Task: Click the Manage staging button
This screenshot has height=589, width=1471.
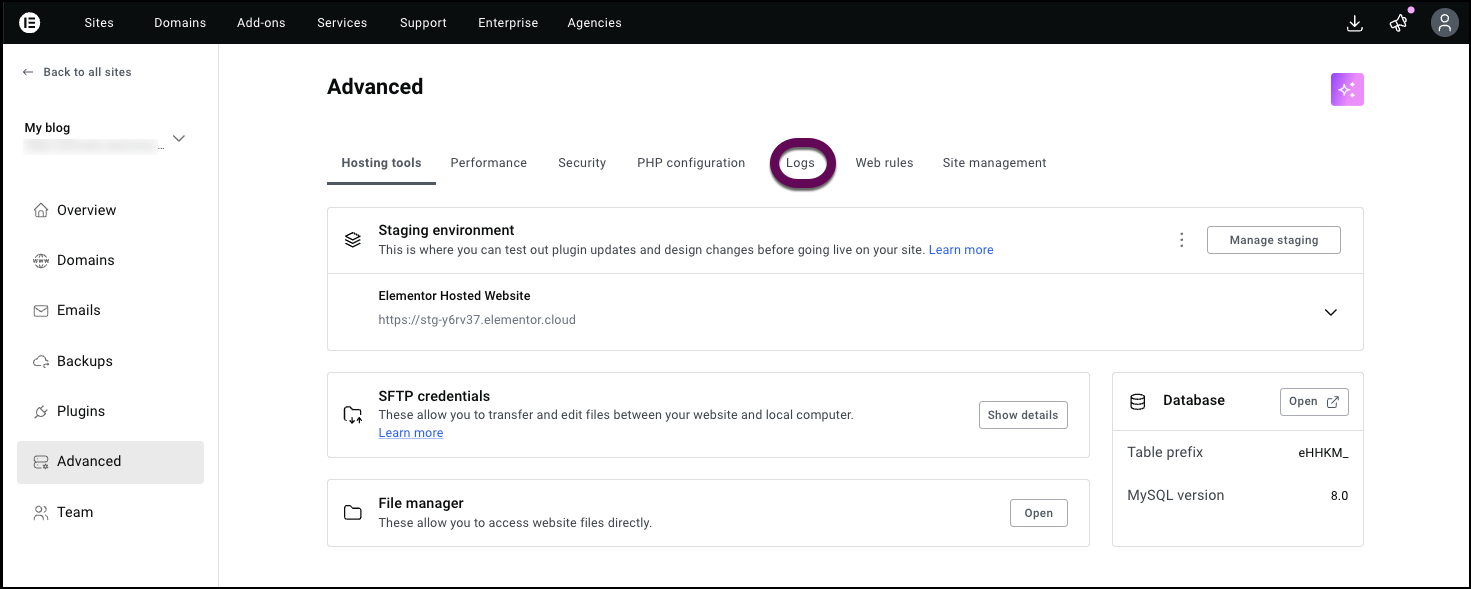Action: pos(1273,239)
